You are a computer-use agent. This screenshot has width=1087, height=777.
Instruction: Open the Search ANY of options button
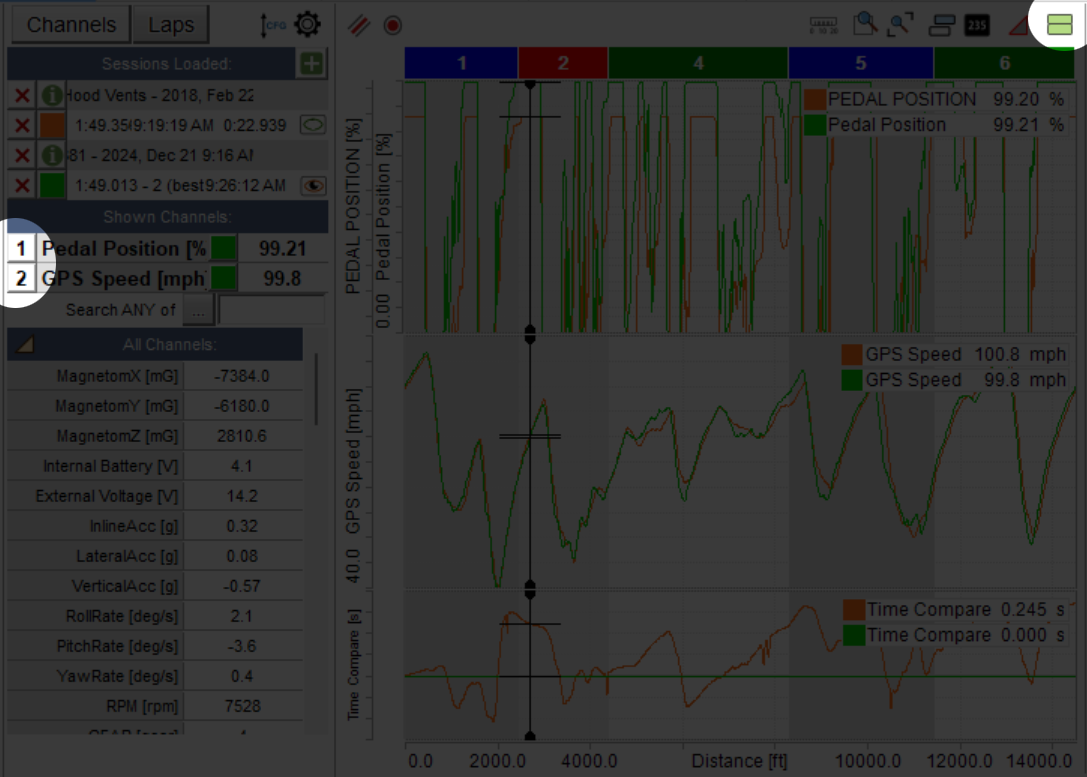pyautogui.click(x=198, y=310)
